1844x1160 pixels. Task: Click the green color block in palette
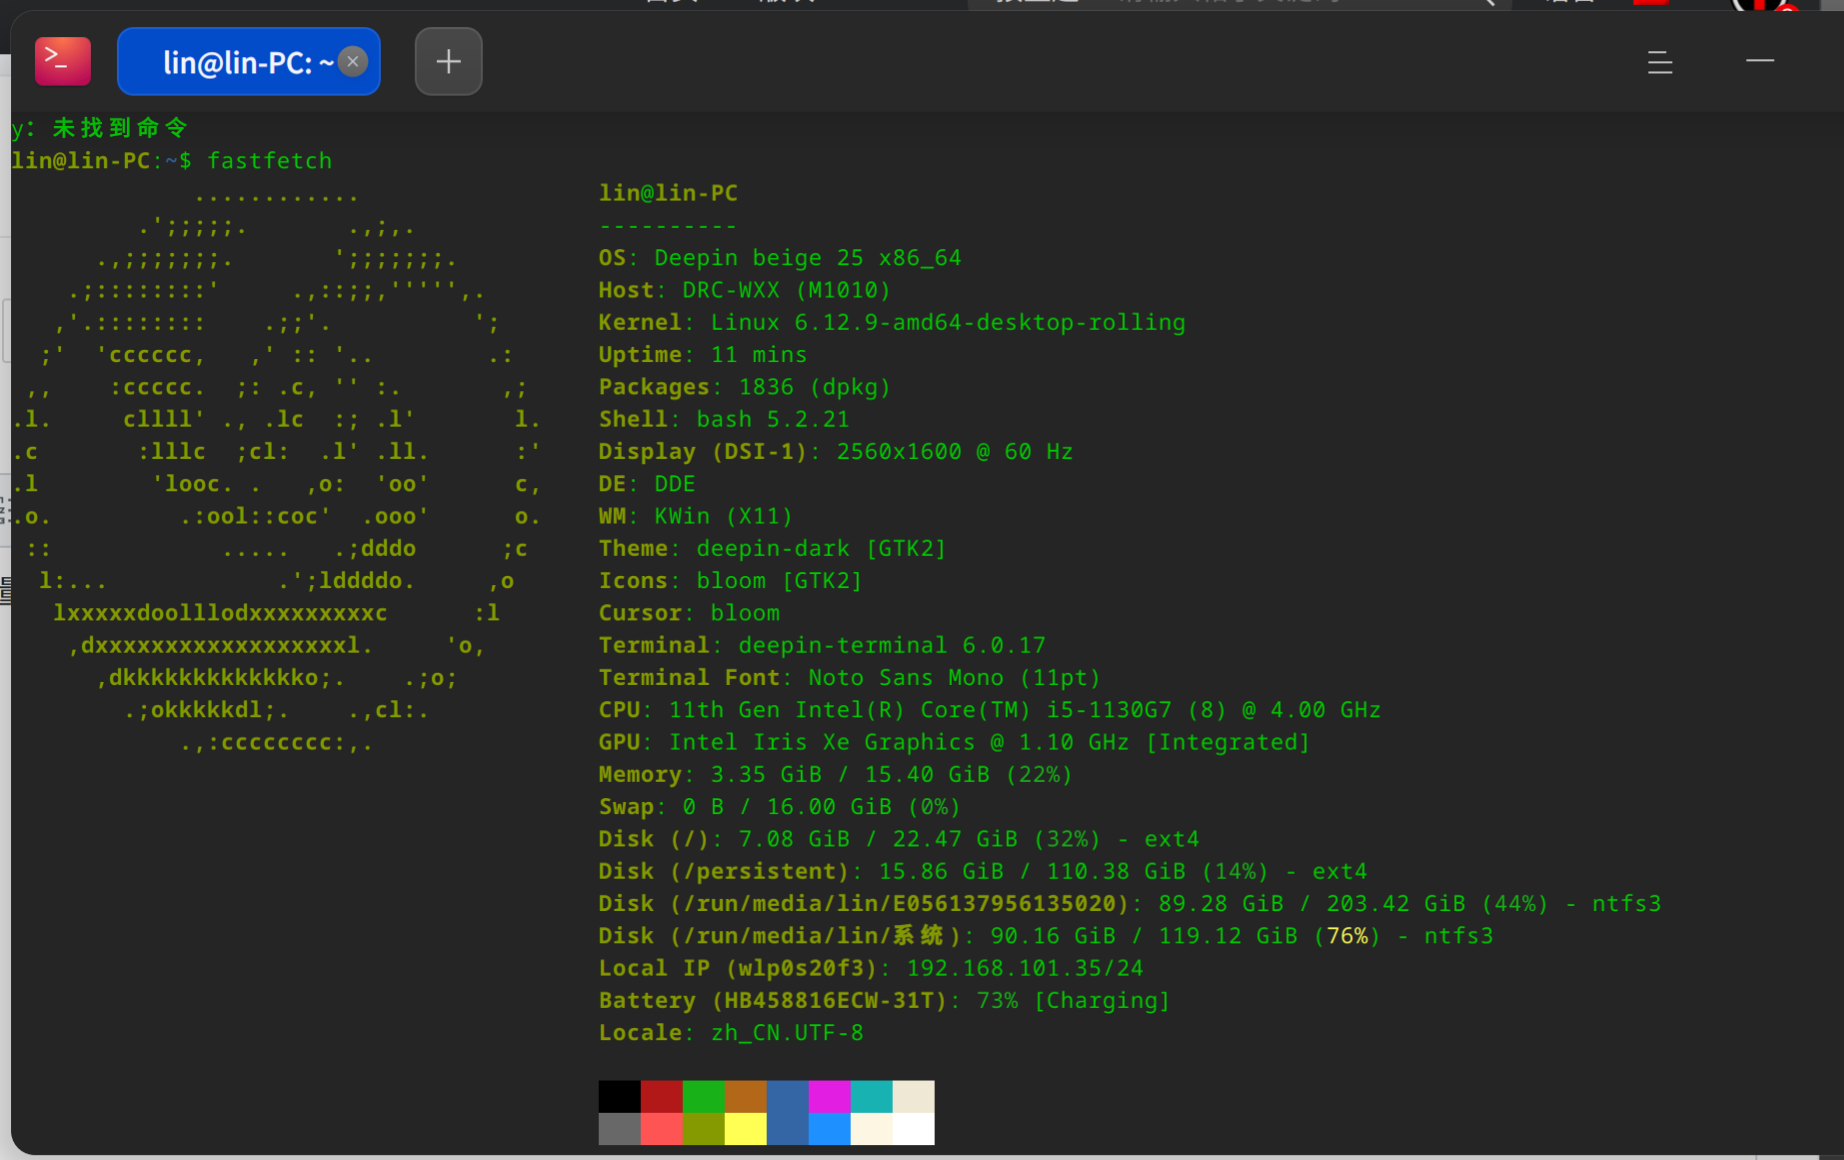(x=703, y=1096)
